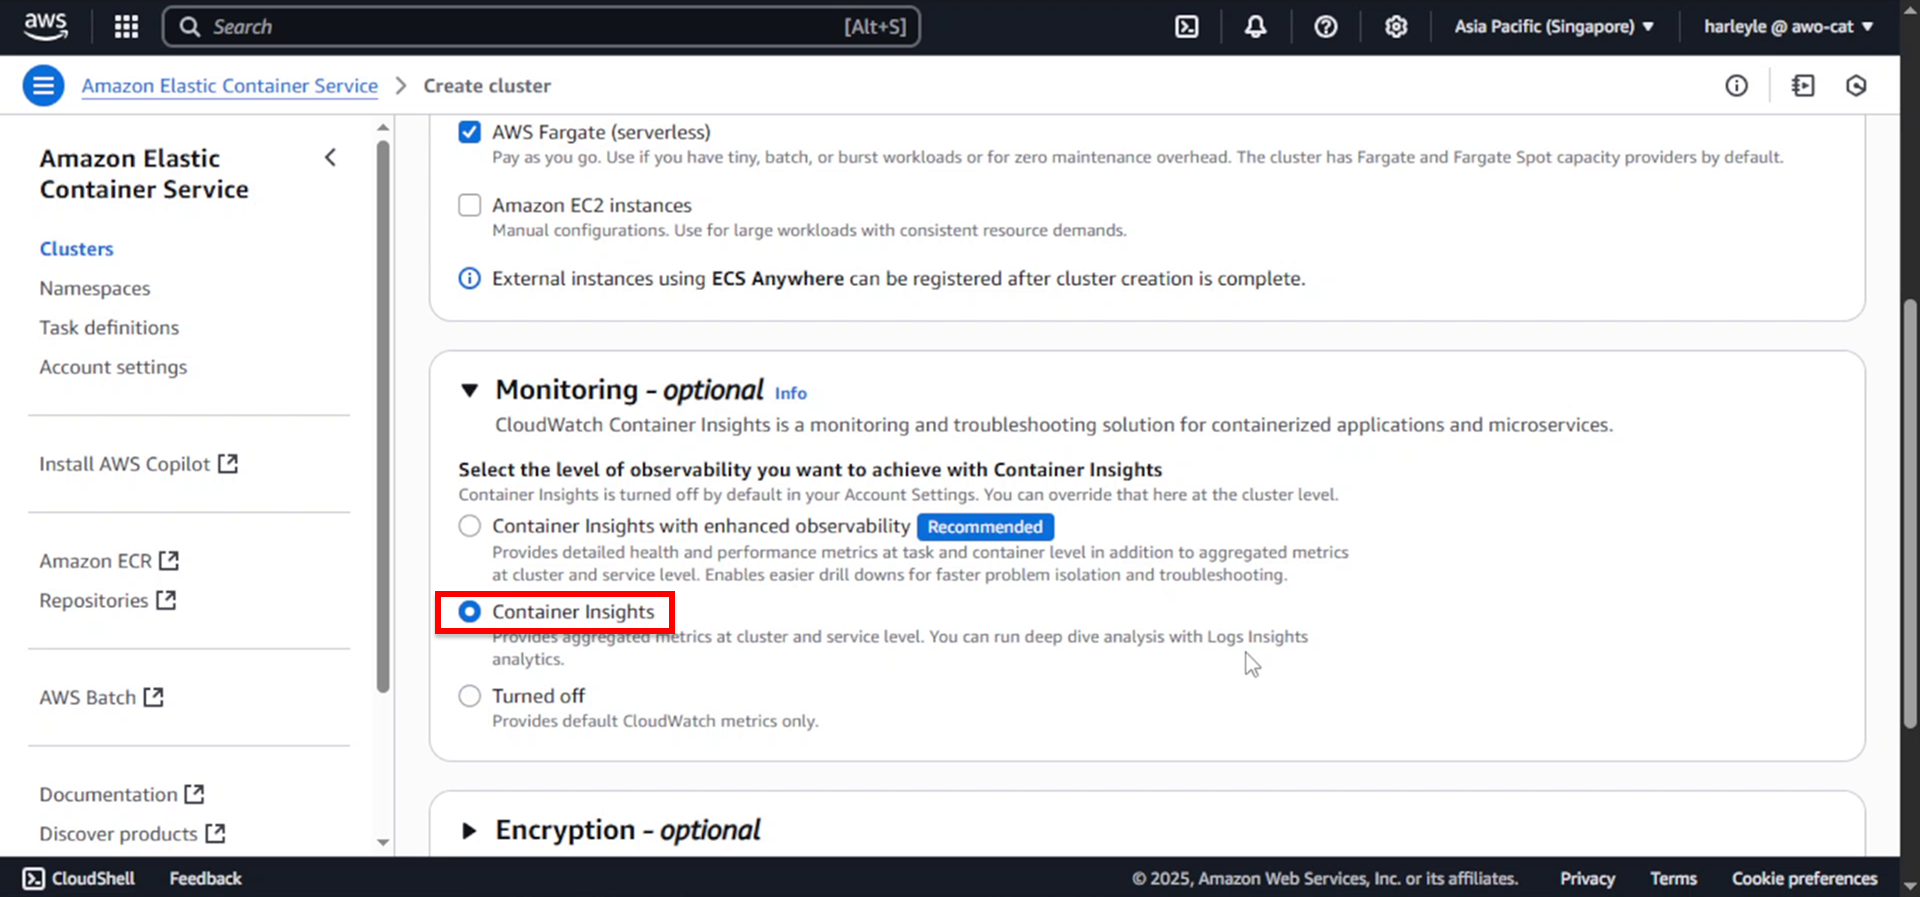The image size is (1920, 897).
Task: Click the hexagon clock icon in the top bar
Action: pos(1856,86)
